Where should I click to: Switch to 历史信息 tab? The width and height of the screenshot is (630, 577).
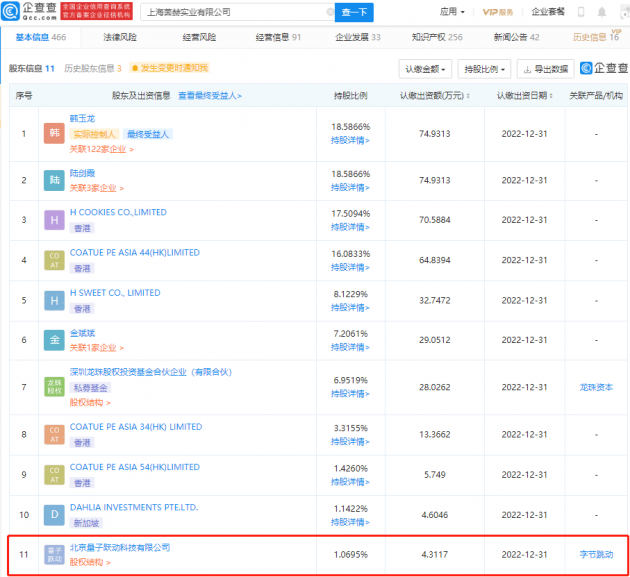(596, 37)
